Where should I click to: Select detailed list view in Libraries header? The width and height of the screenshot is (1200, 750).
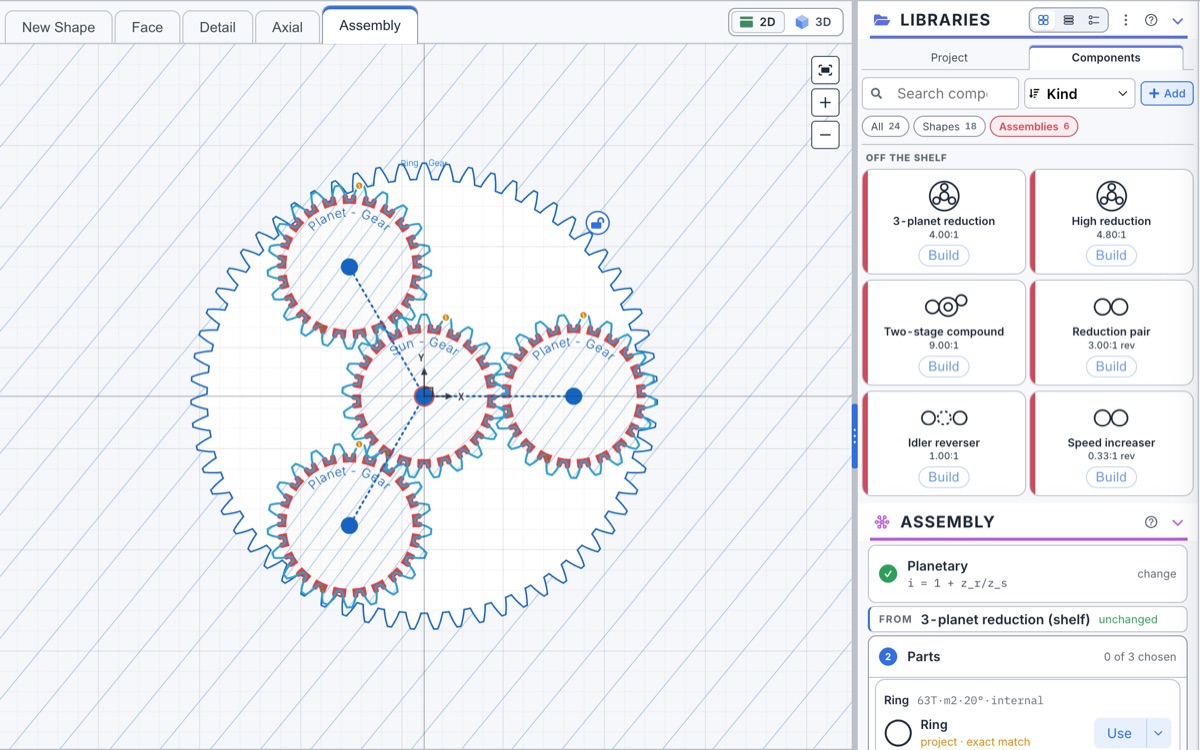[1094, 20]
